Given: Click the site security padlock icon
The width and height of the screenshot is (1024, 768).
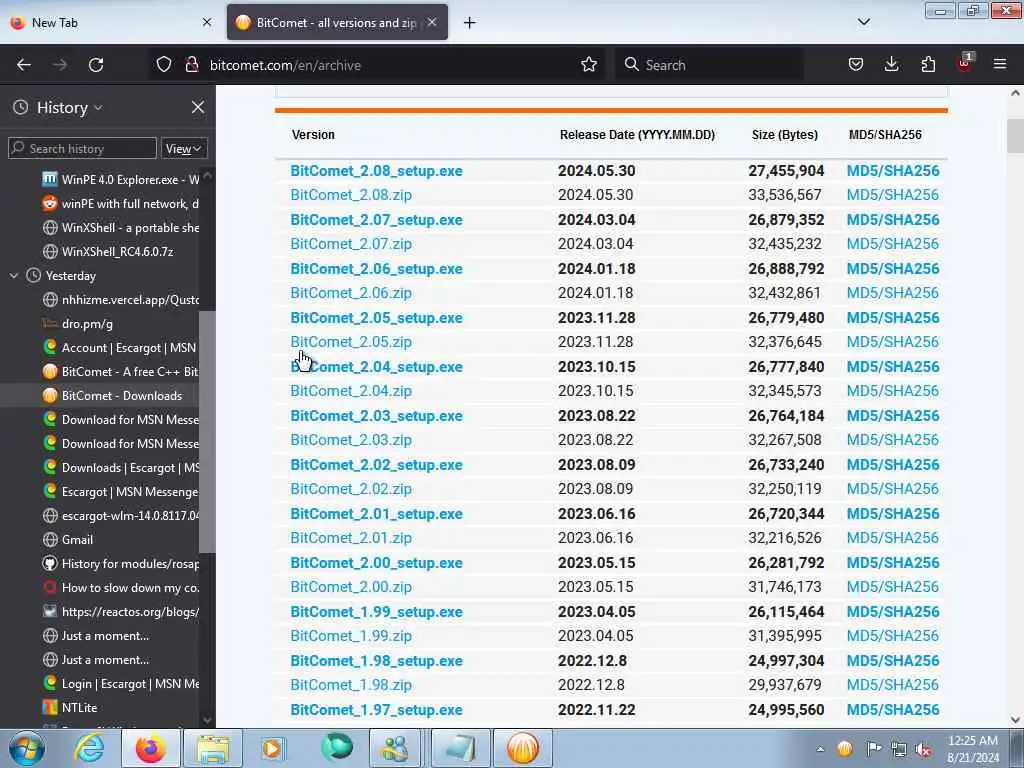Looking at the screenshot, I should click(191, 65).
